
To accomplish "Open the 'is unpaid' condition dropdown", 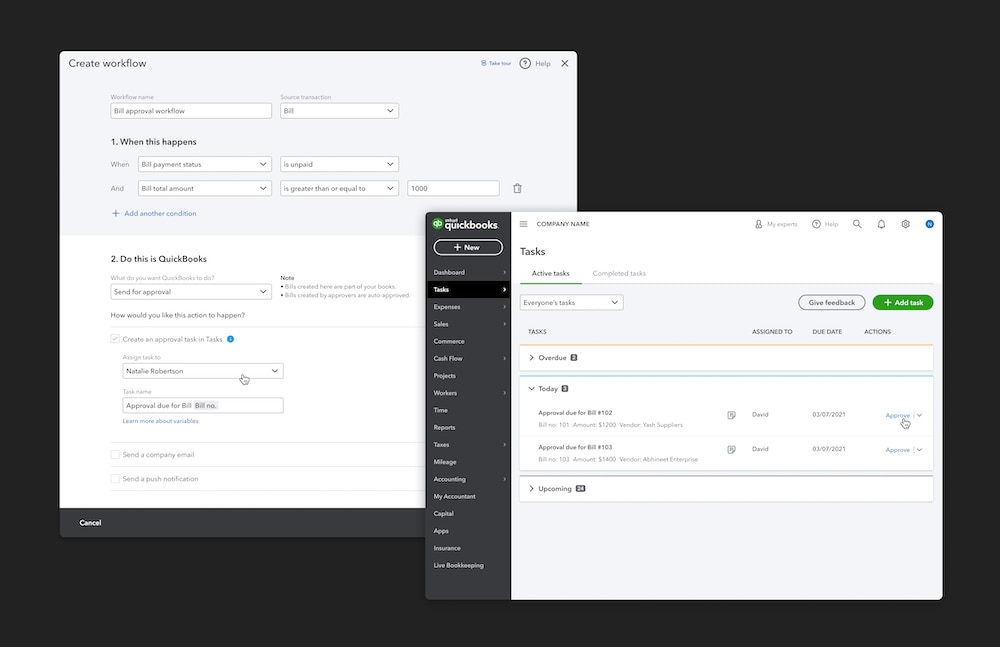I will (x=339, y=164).
